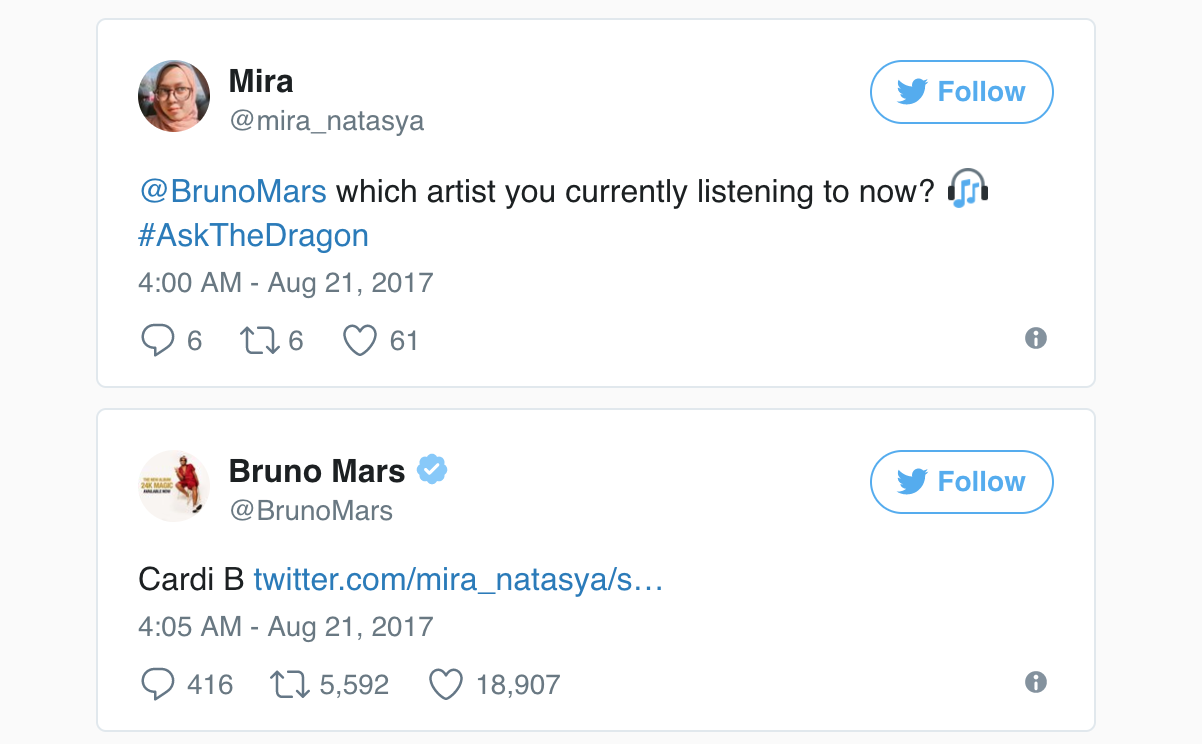Open the #AskTheDragon hashtag
Image resolution: width=1202 pixels, height=744 pixels.
click(x=253, y=236)
